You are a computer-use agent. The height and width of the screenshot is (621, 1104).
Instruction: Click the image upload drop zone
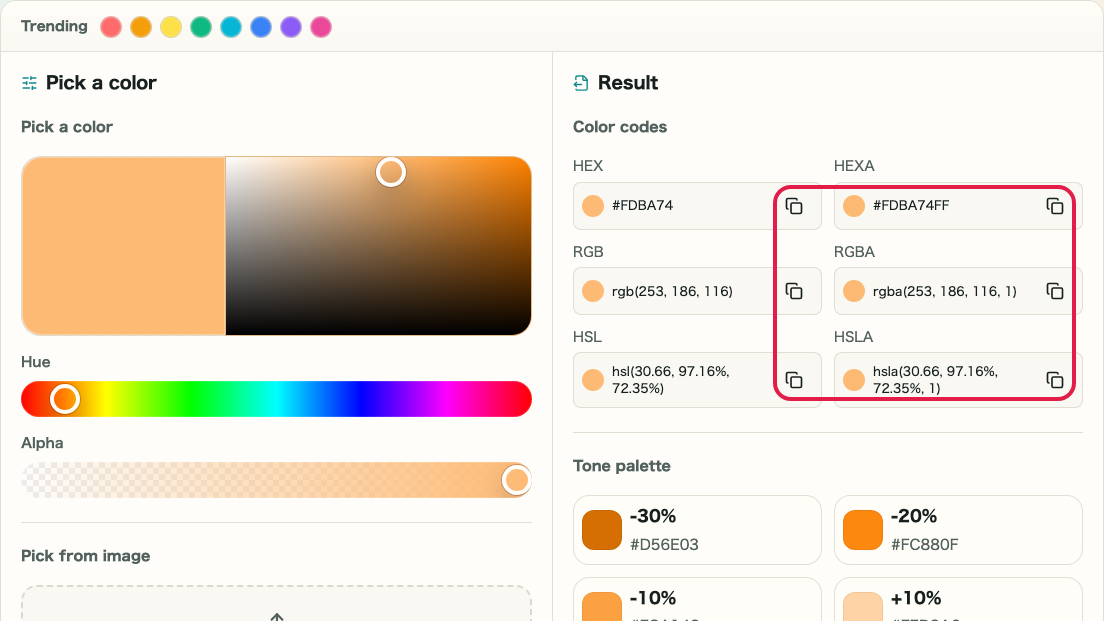pyautogui.click(x=277, y=603)
